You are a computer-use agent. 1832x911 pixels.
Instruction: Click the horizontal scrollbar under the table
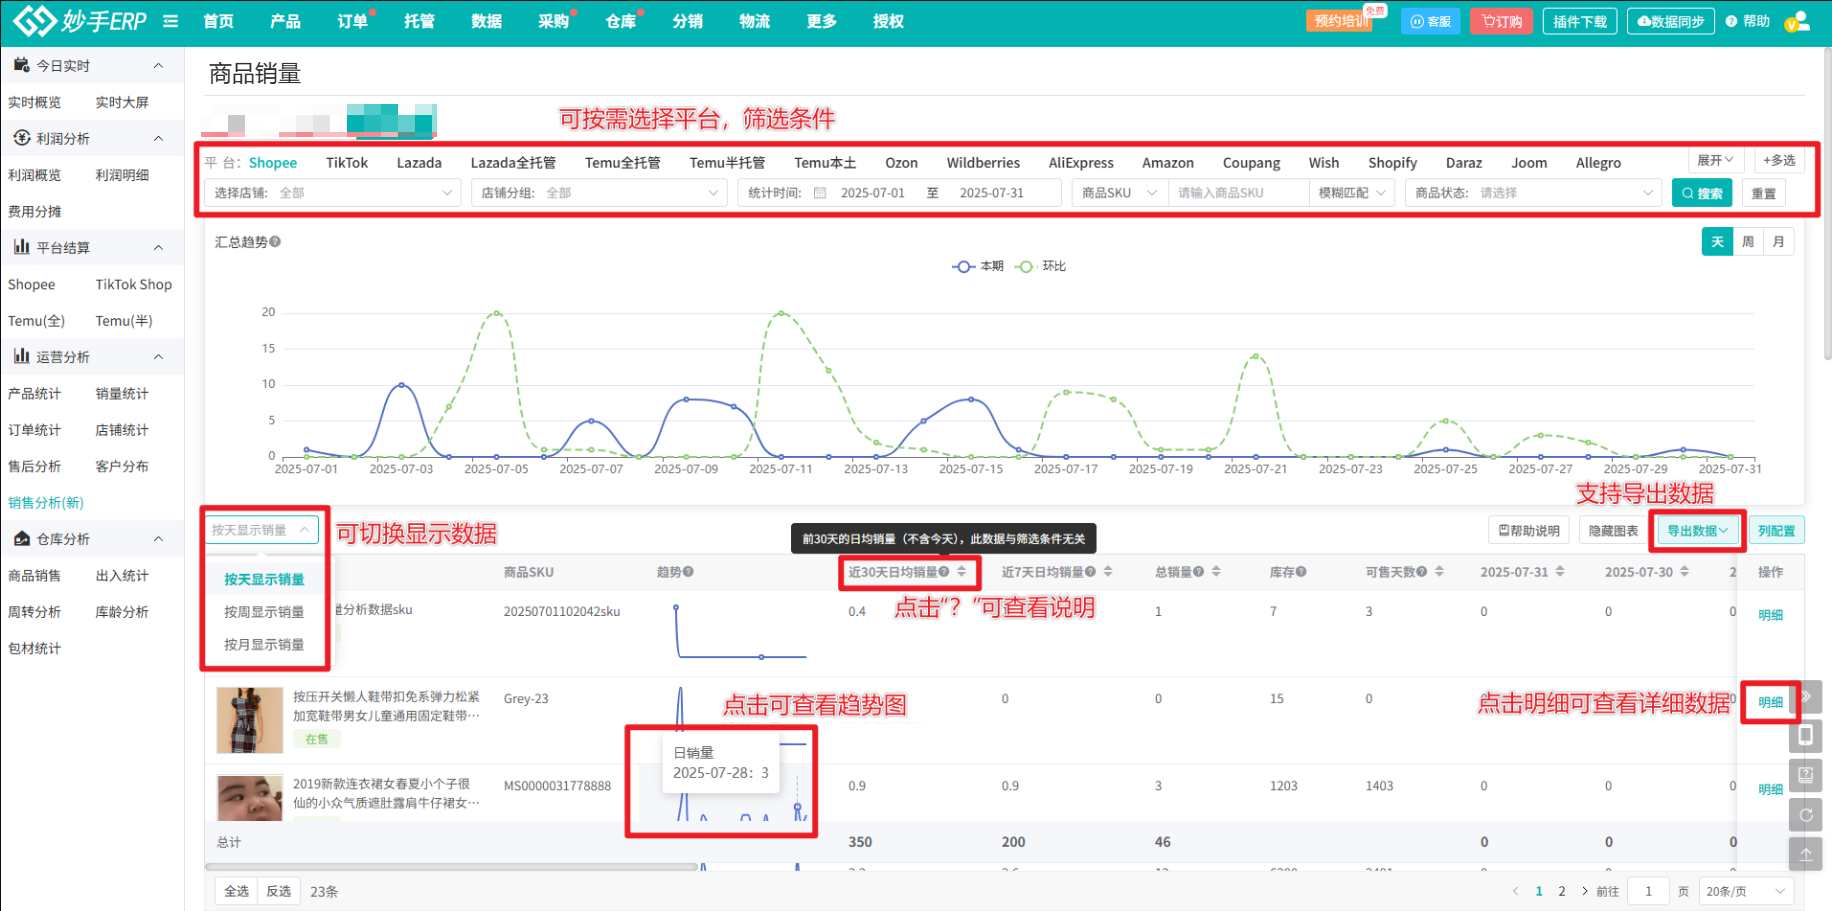(451, 867)
